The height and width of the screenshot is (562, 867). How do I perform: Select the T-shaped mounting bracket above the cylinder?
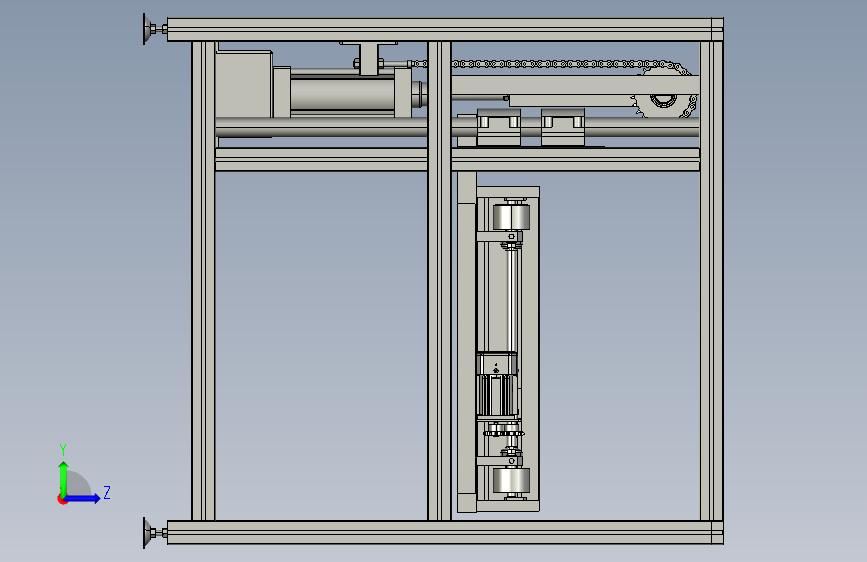(368, 58)
